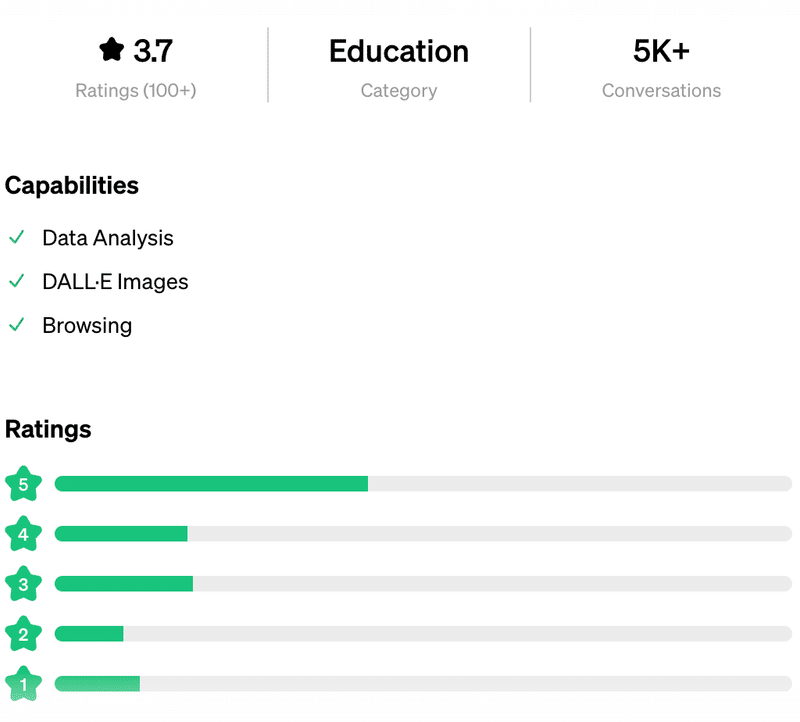This screenshot has height=722, width=800.
Task: Click the DALL·E Images capability label
Action: pos(115,282)
